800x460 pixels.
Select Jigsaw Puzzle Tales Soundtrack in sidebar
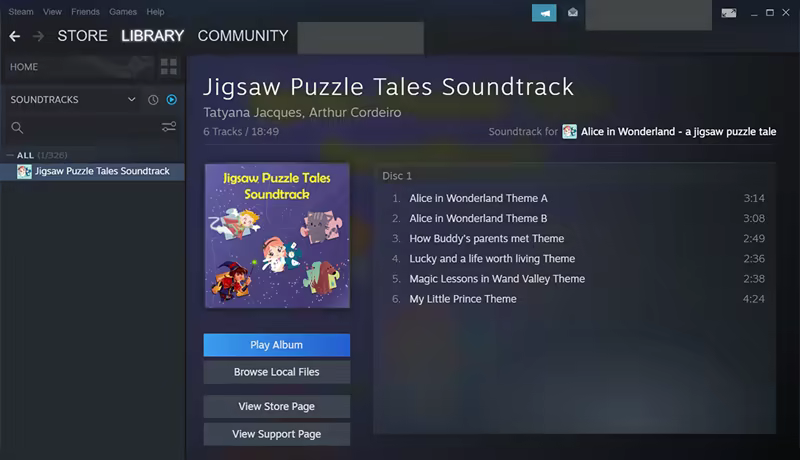93,171
